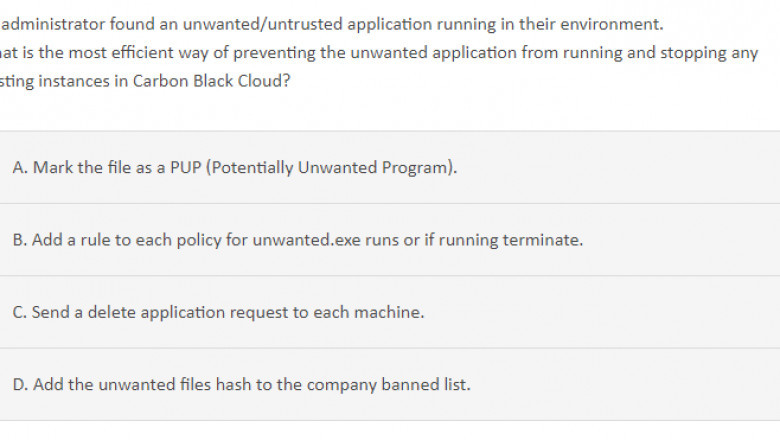Select answer A, Mark the file as a PUP
This screenshot has width=780, height=440.
[x=390, y=168]
